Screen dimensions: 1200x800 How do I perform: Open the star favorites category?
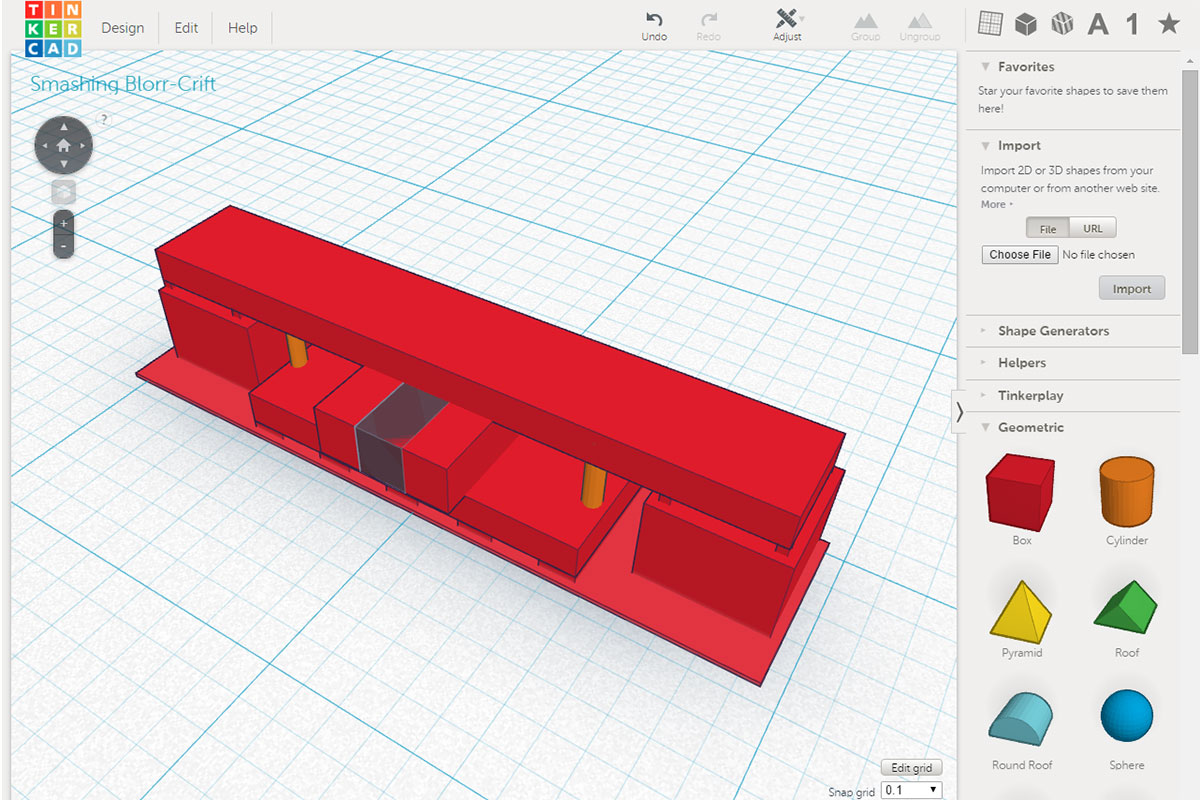pos(1168,24)
